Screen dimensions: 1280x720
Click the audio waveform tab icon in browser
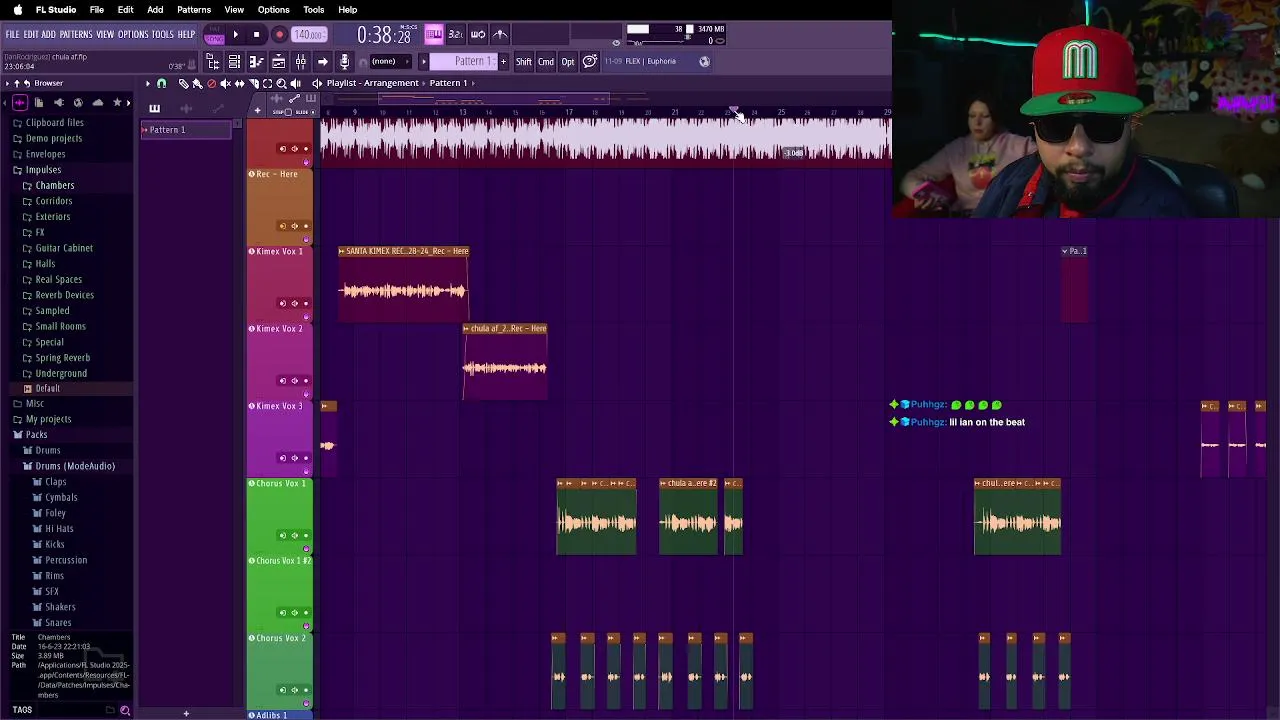click(x=19, y=102)
